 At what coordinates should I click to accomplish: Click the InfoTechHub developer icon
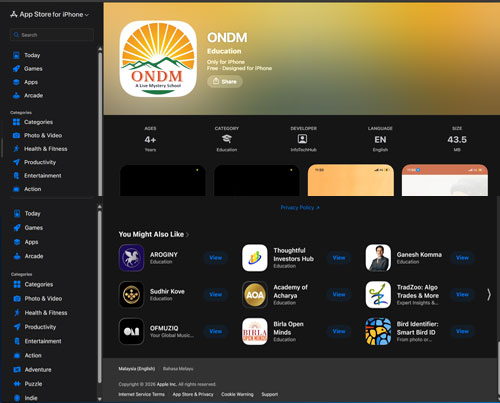302,139
